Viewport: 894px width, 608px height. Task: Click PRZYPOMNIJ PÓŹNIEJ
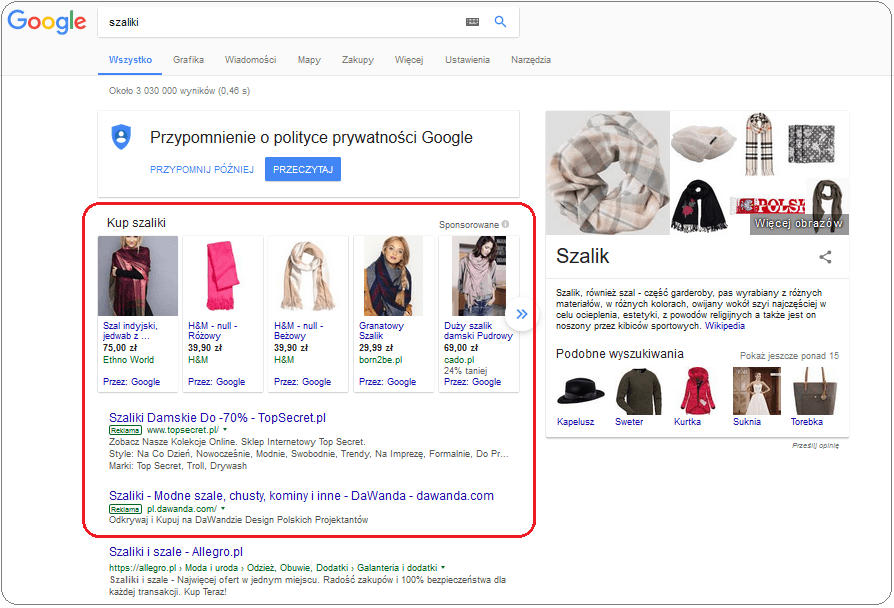coord(202,169)
